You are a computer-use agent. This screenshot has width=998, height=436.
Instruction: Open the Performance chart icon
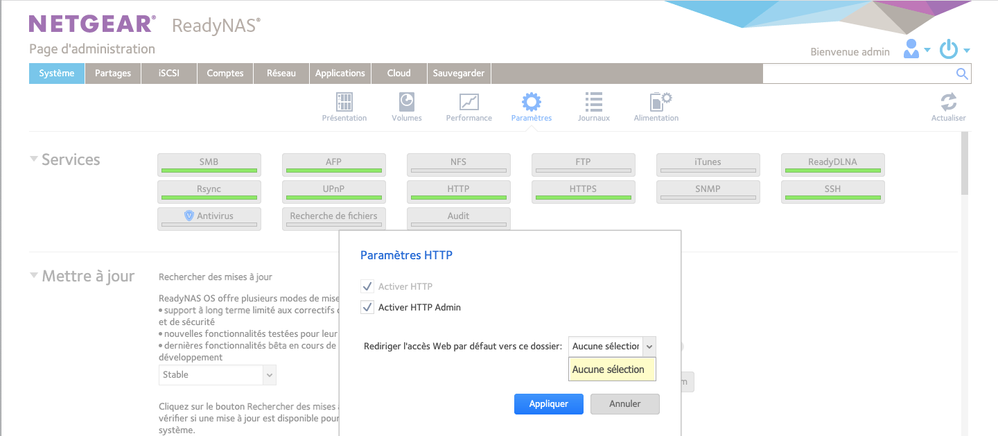coord(468,102)
